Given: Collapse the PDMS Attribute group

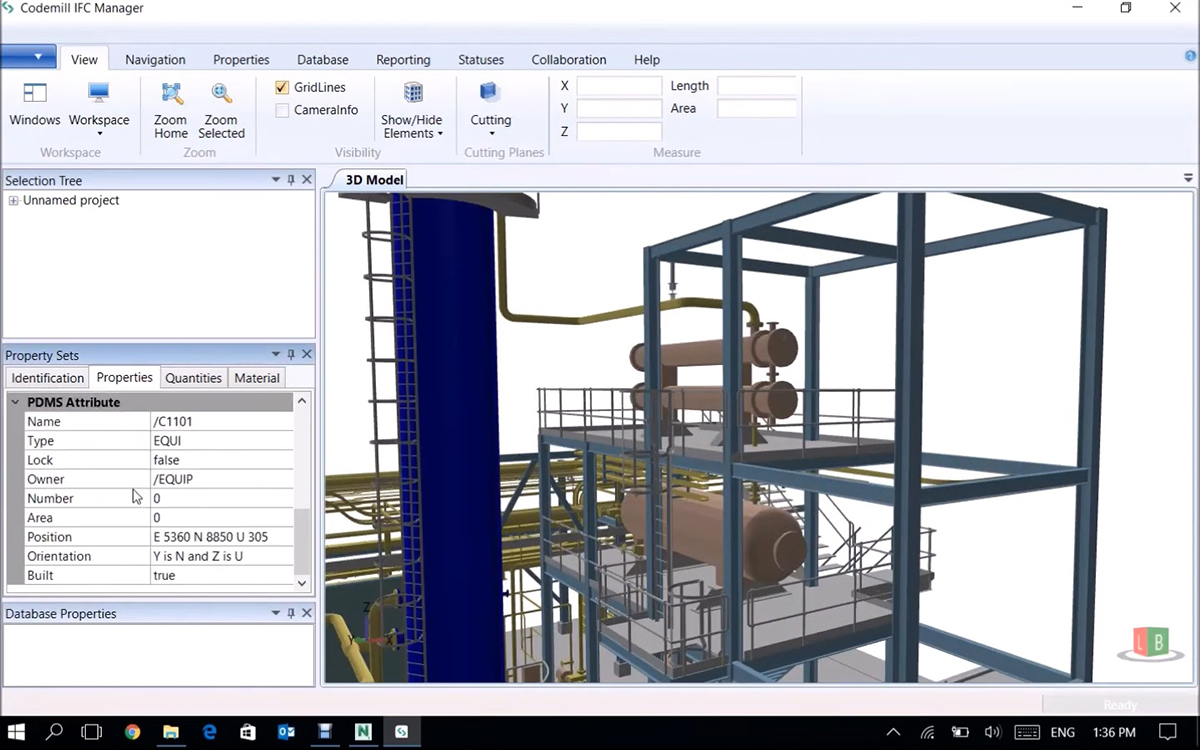Looking at the screenshot, I should click(15, 402).
